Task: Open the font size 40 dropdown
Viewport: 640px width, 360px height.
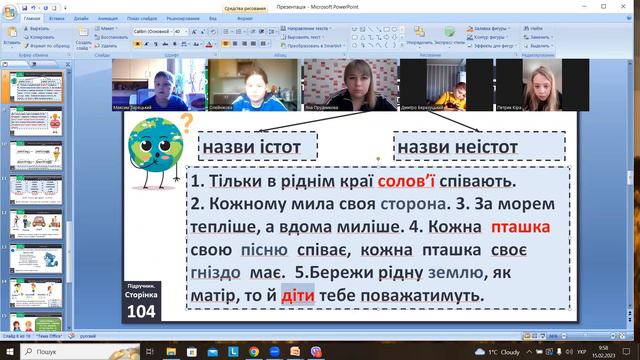Action: [x=187, y=31]
